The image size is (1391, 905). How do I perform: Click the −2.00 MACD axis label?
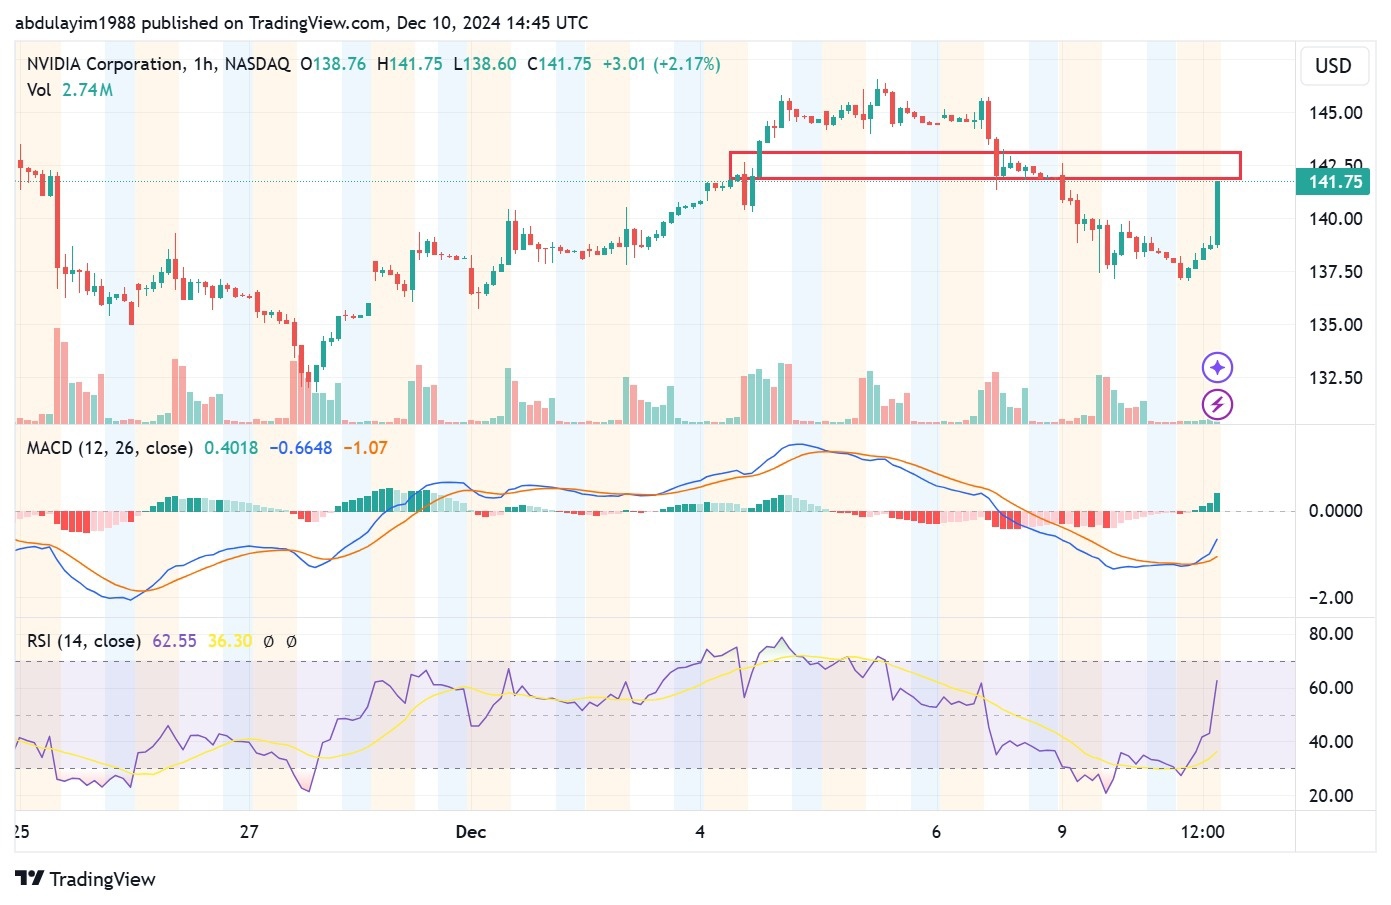tap(1331, 598)
